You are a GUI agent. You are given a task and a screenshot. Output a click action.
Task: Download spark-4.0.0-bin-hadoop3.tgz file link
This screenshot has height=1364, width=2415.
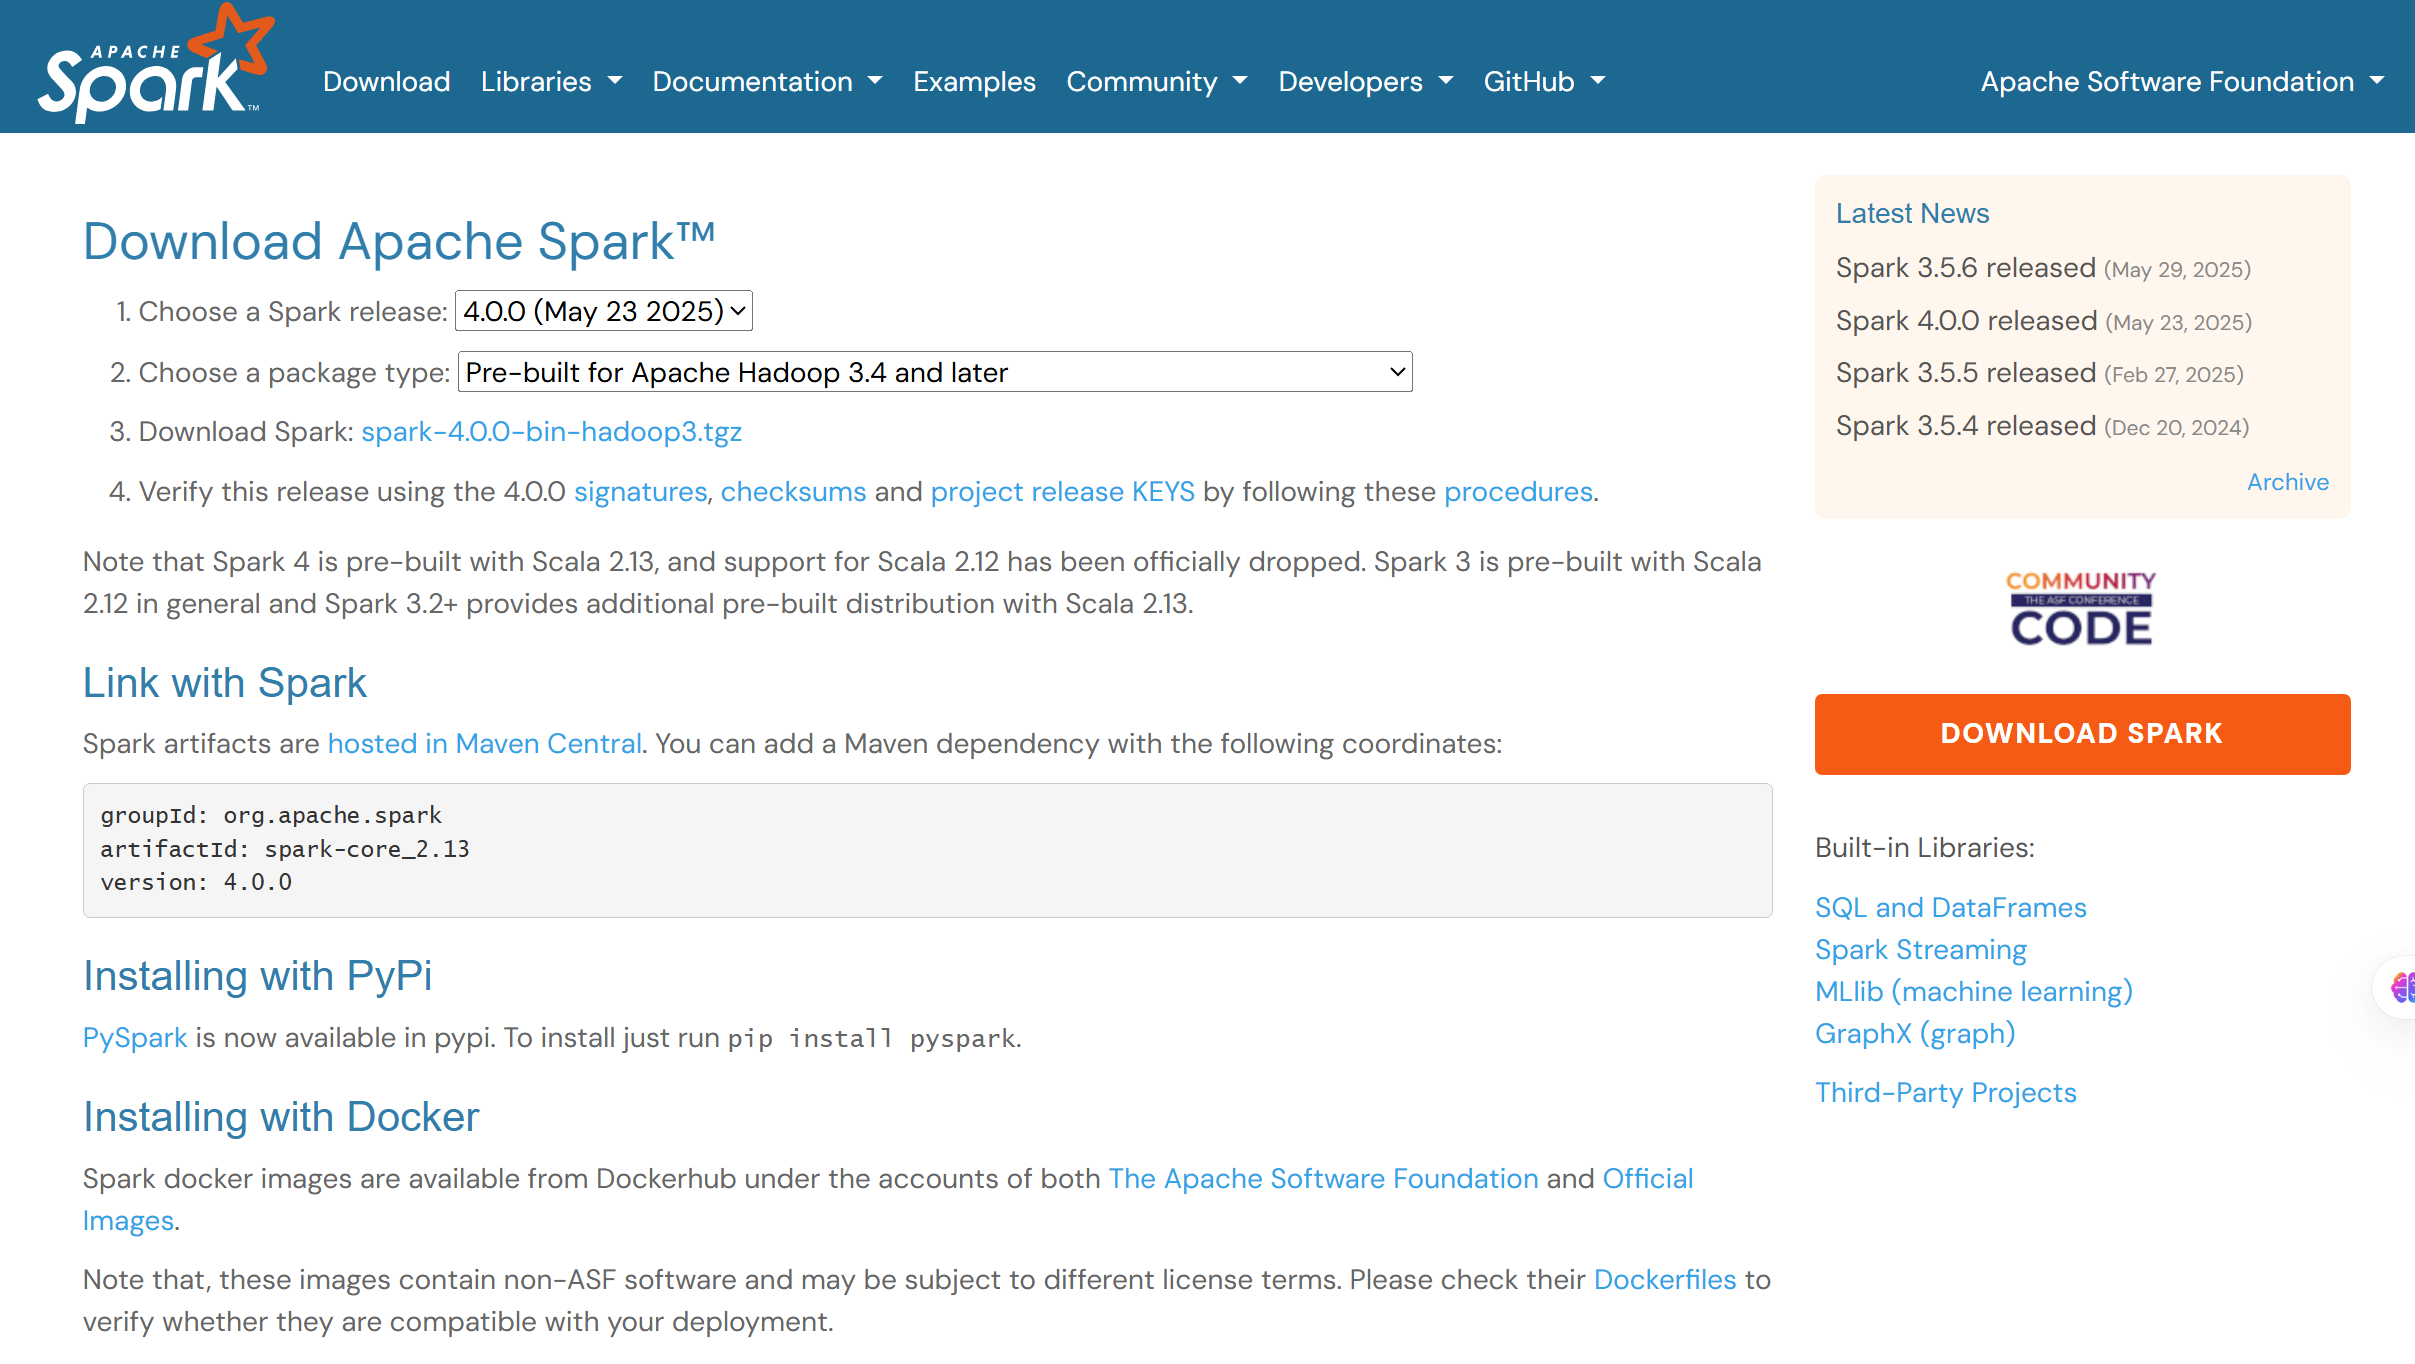pyautogui.click(x=551, y=432)
